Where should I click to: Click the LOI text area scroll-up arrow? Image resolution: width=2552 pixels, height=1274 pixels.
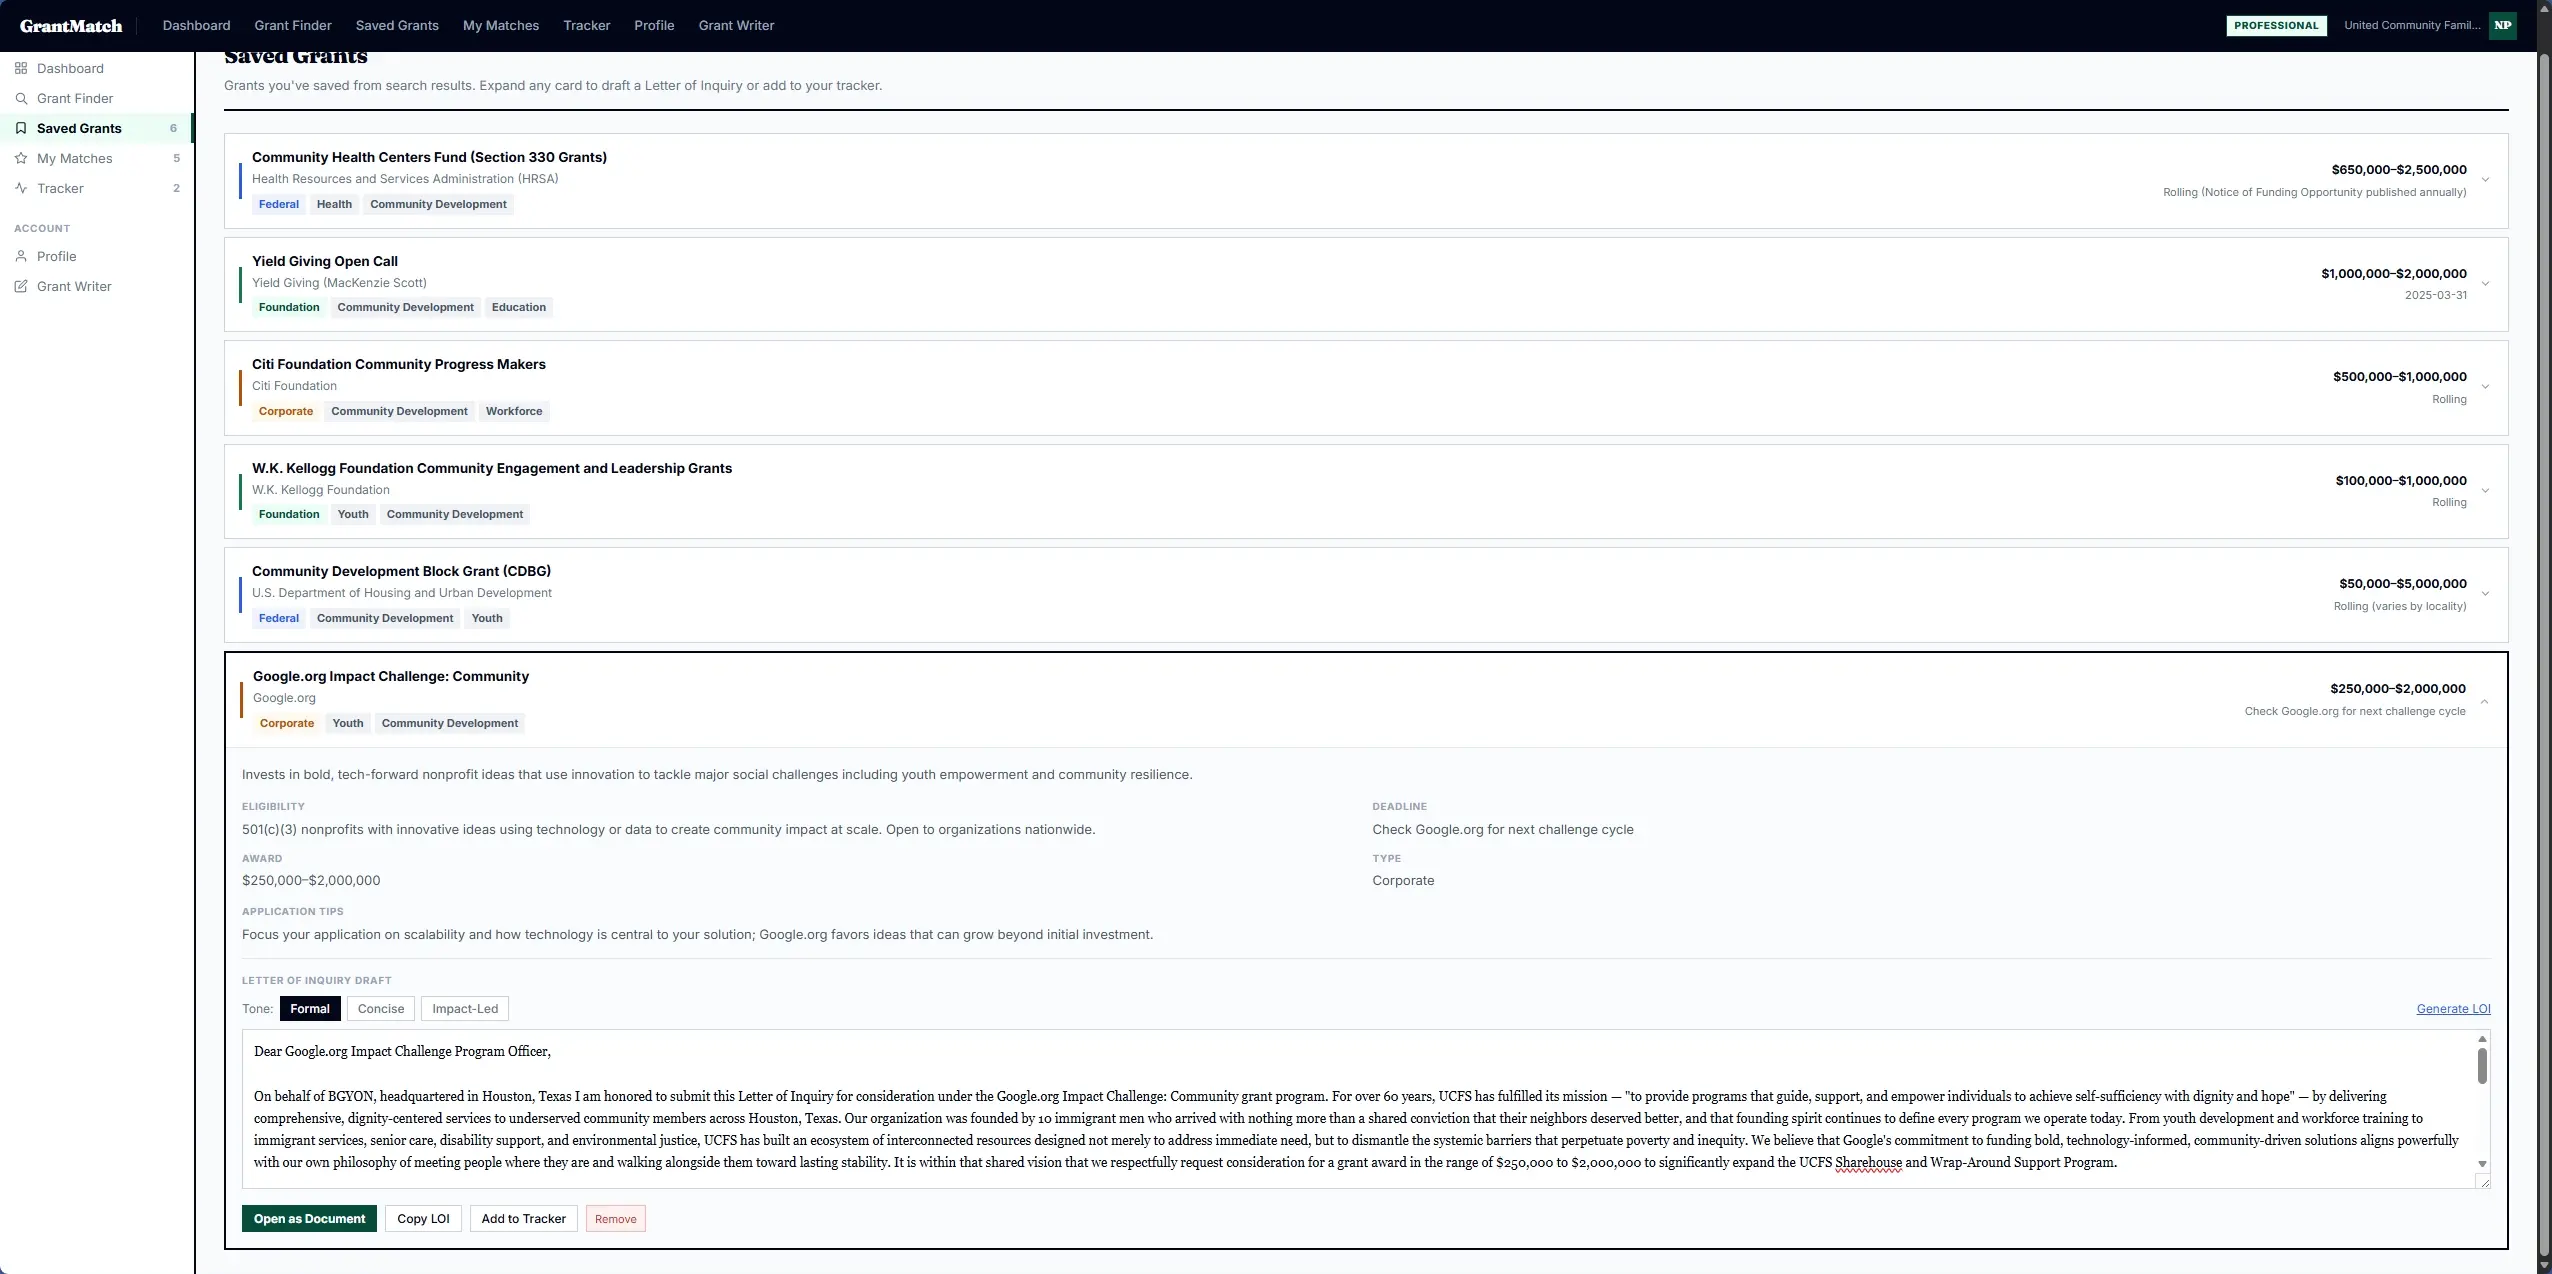(x=2482, y=1039)
